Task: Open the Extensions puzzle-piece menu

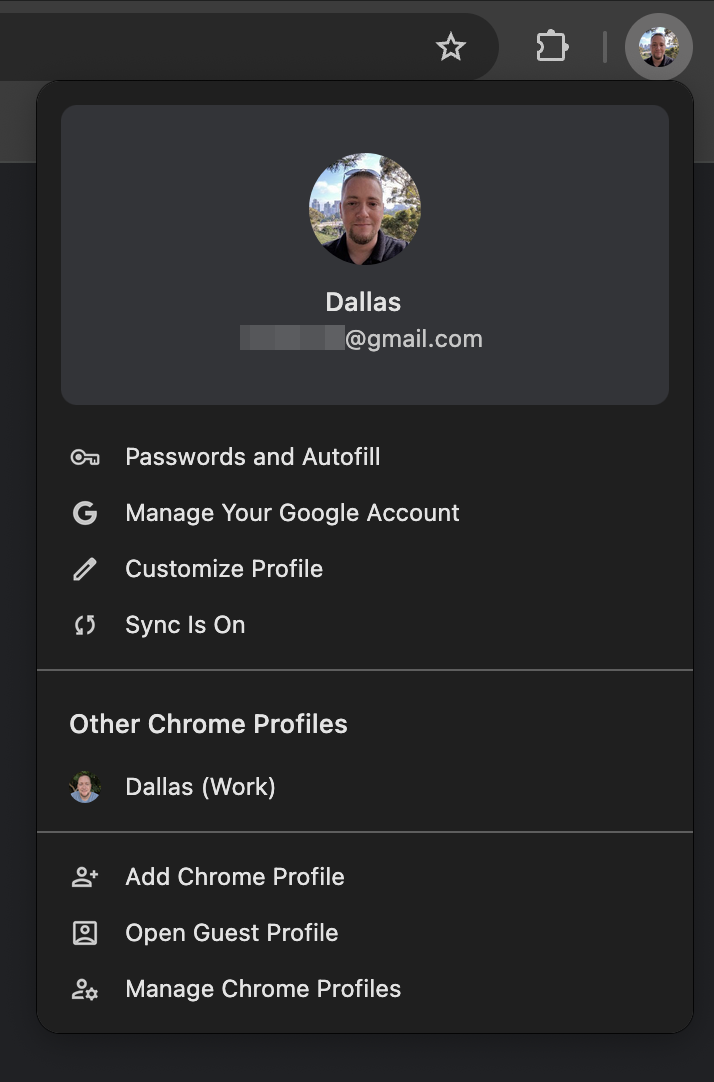Action: click(552, 47)
